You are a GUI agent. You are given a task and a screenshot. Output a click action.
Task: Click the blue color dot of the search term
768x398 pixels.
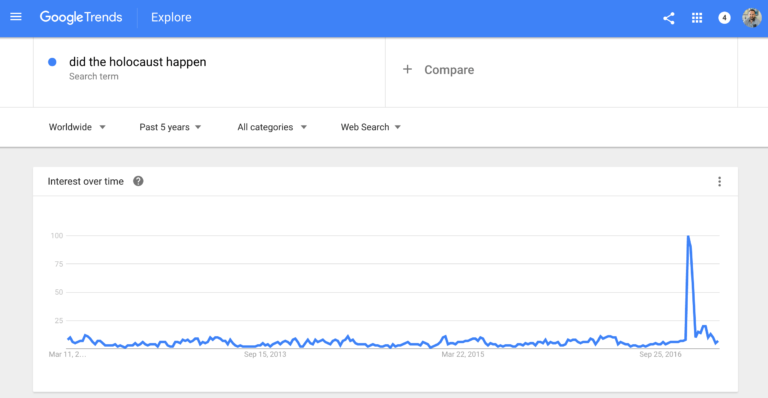pyautogui.click(x=52, y=62)
